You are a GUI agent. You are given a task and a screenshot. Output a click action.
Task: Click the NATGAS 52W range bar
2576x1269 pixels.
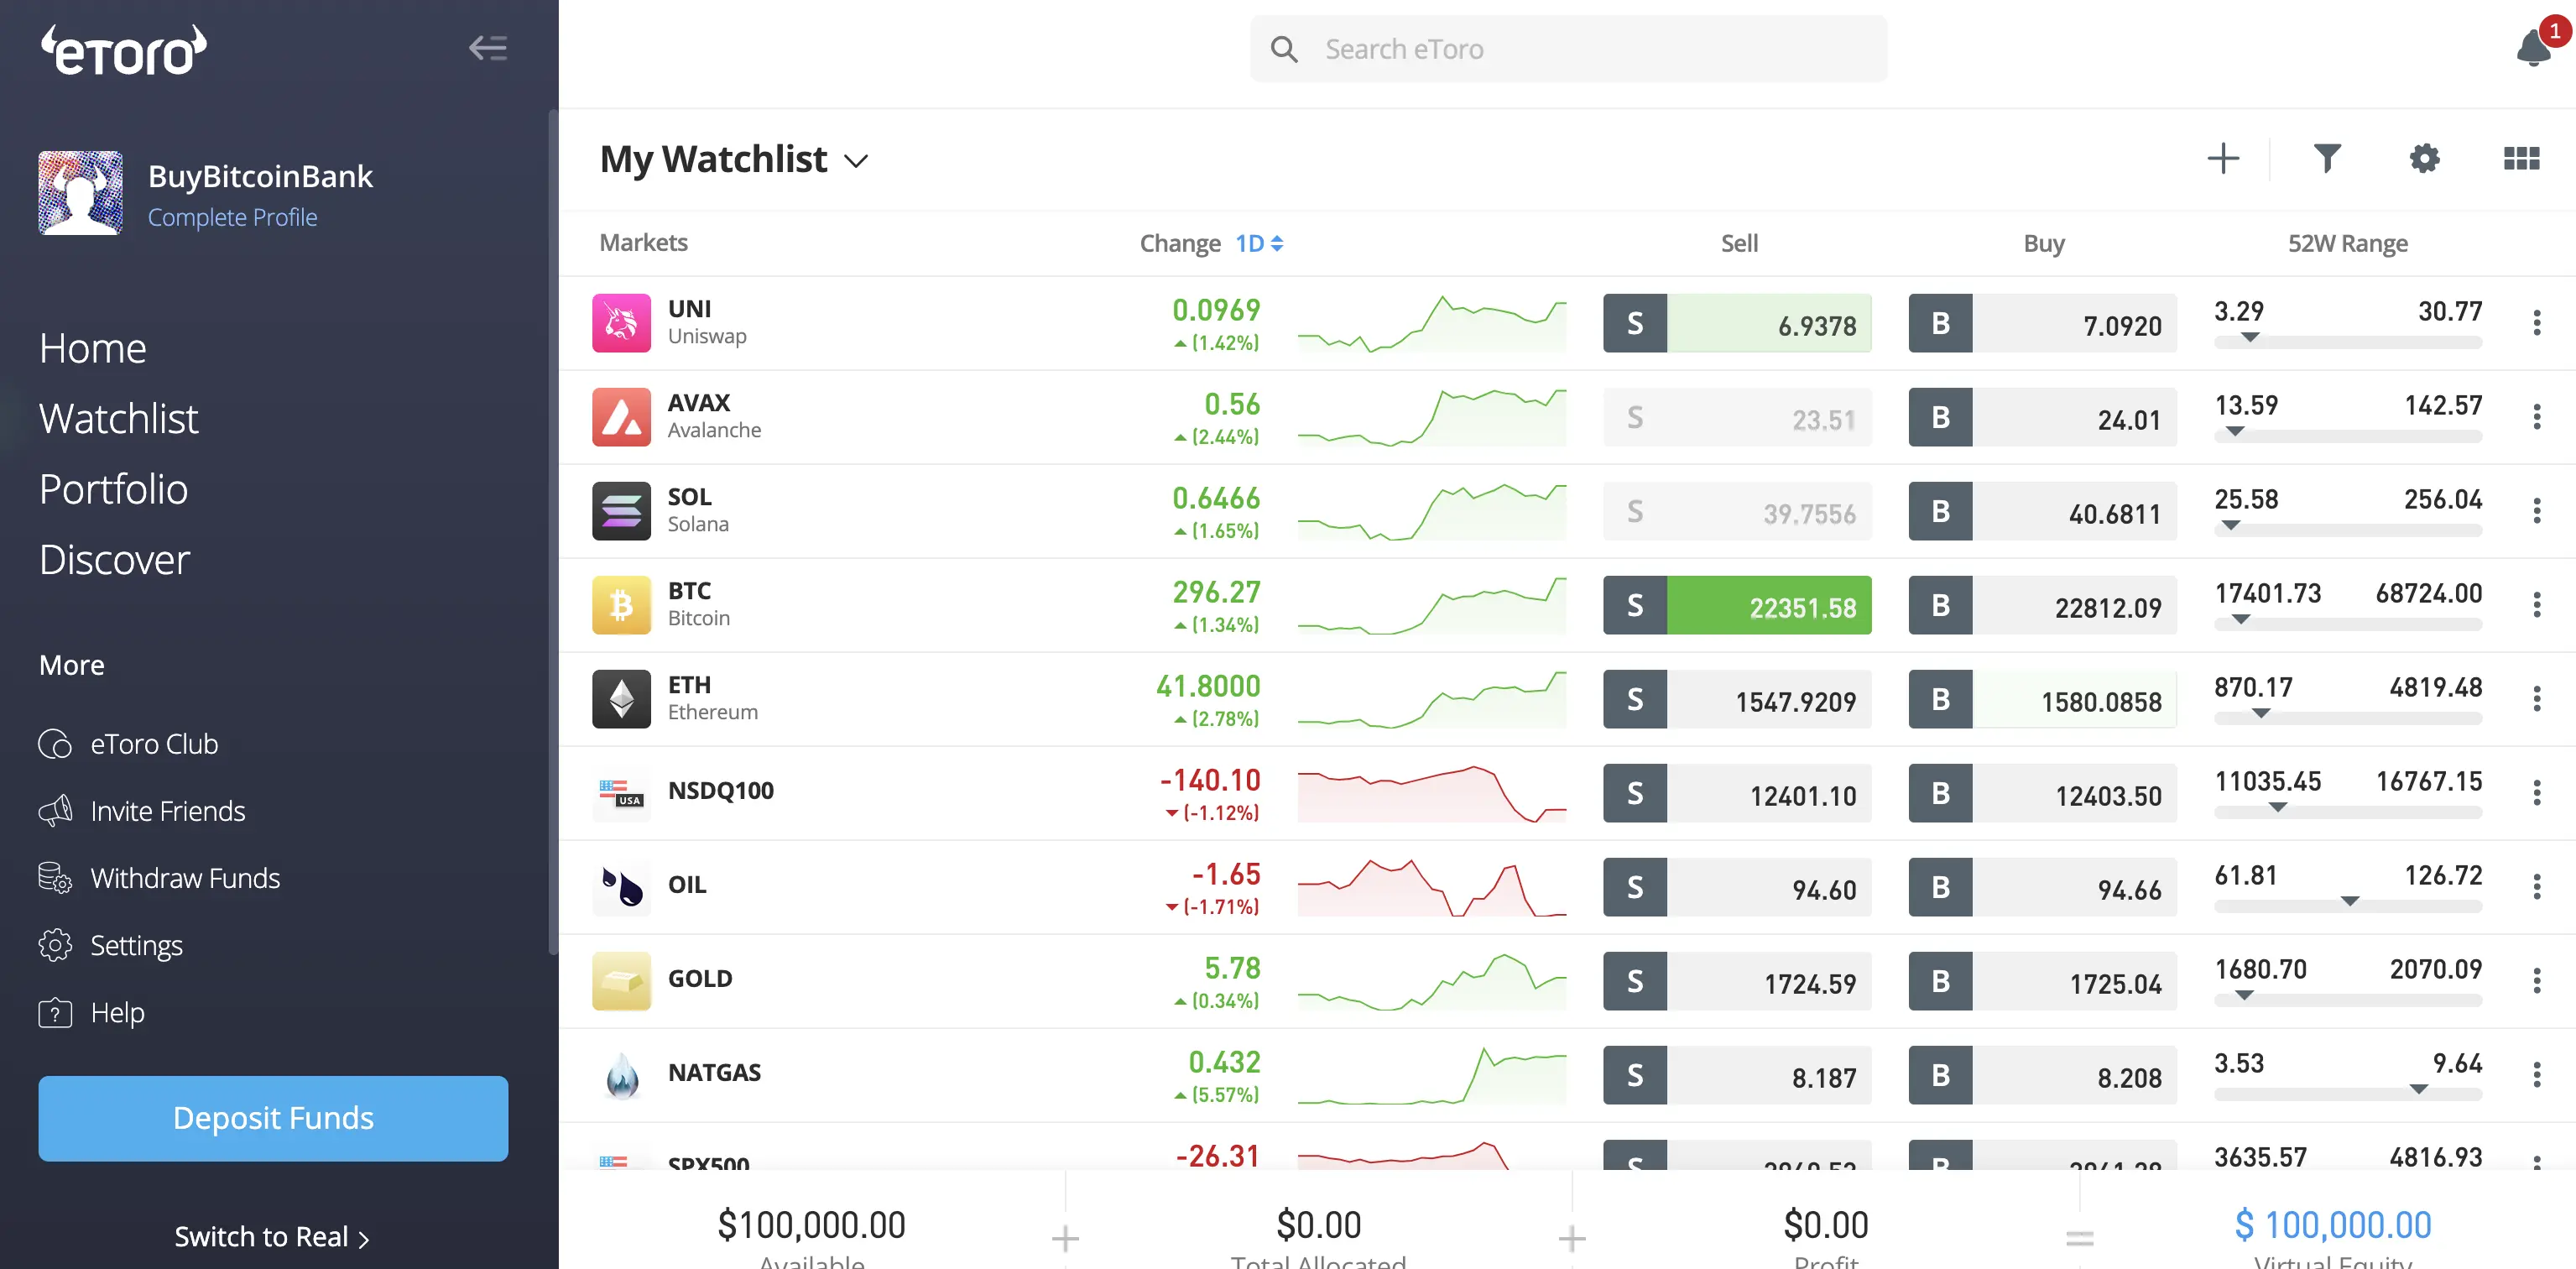(2347, 1095)
